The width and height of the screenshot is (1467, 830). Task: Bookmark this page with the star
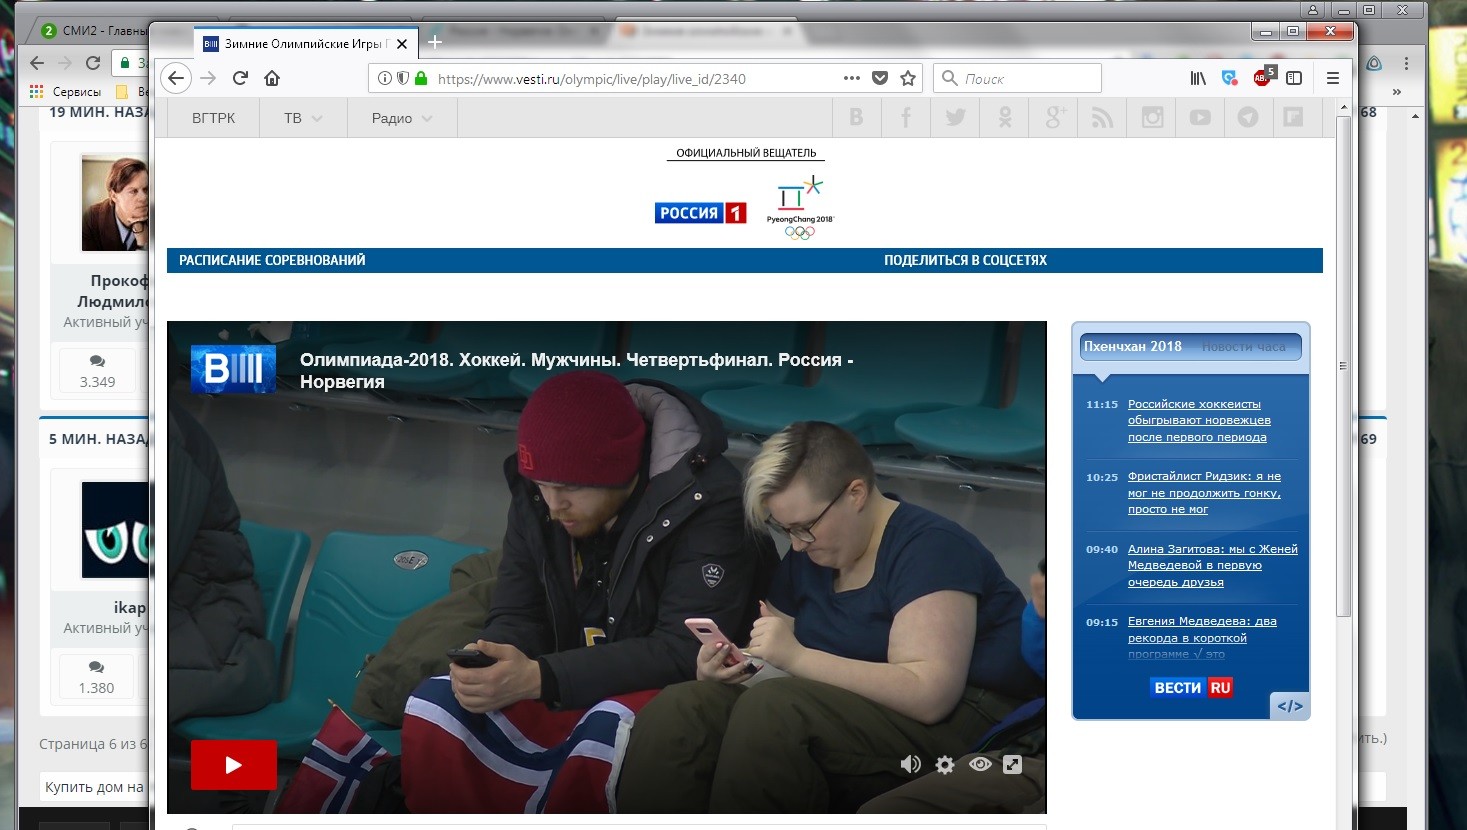[908, 78]
